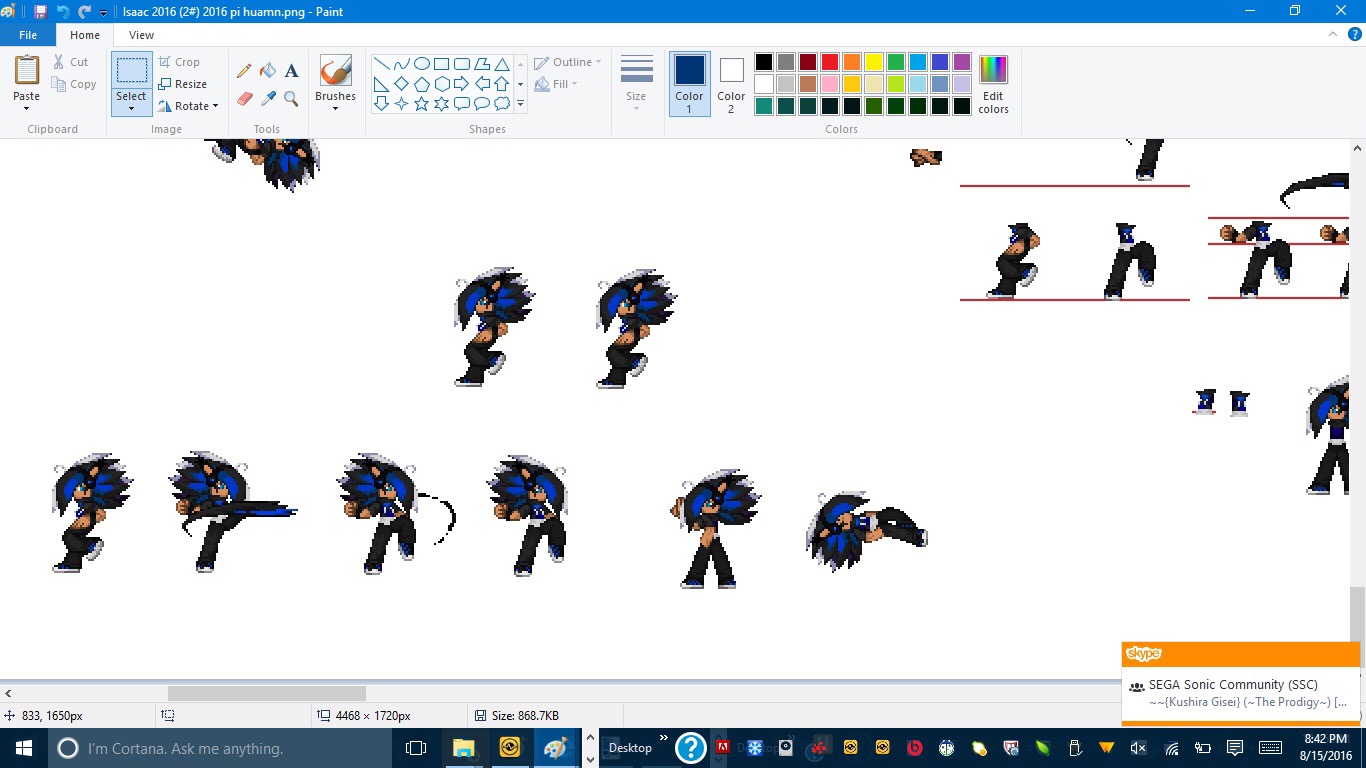Choose the Right arrow shape
The width and height of the screenshot is (1366, 768).
click(x=461, y=83)
